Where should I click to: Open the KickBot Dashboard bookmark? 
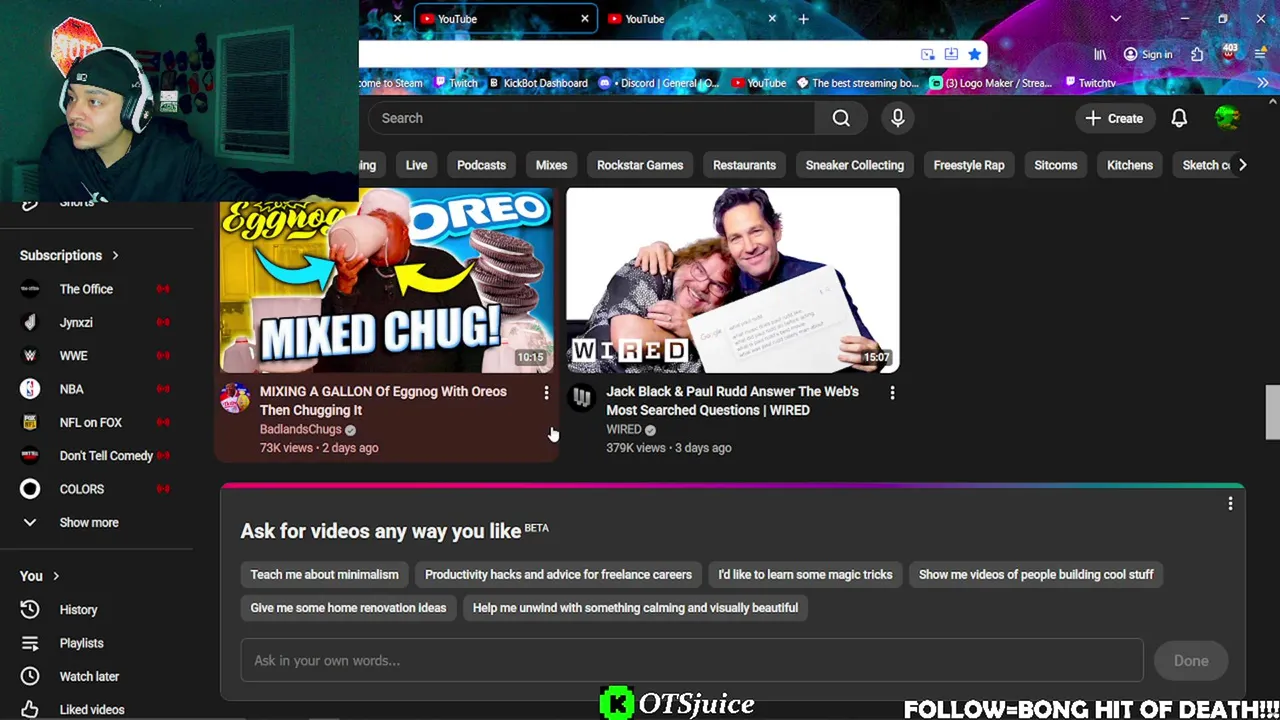(x=537, y=83)
